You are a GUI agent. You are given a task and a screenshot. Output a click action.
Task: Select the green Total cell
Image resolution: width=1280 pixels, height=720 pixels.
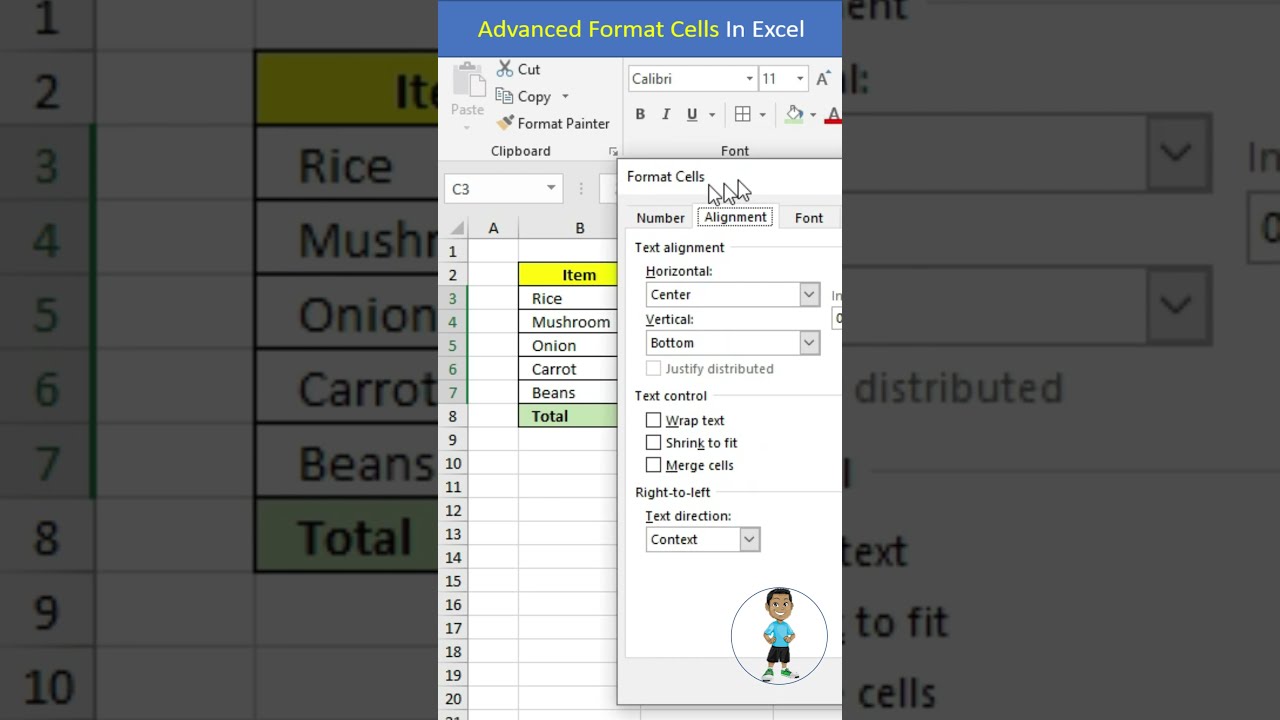[568, 416]
